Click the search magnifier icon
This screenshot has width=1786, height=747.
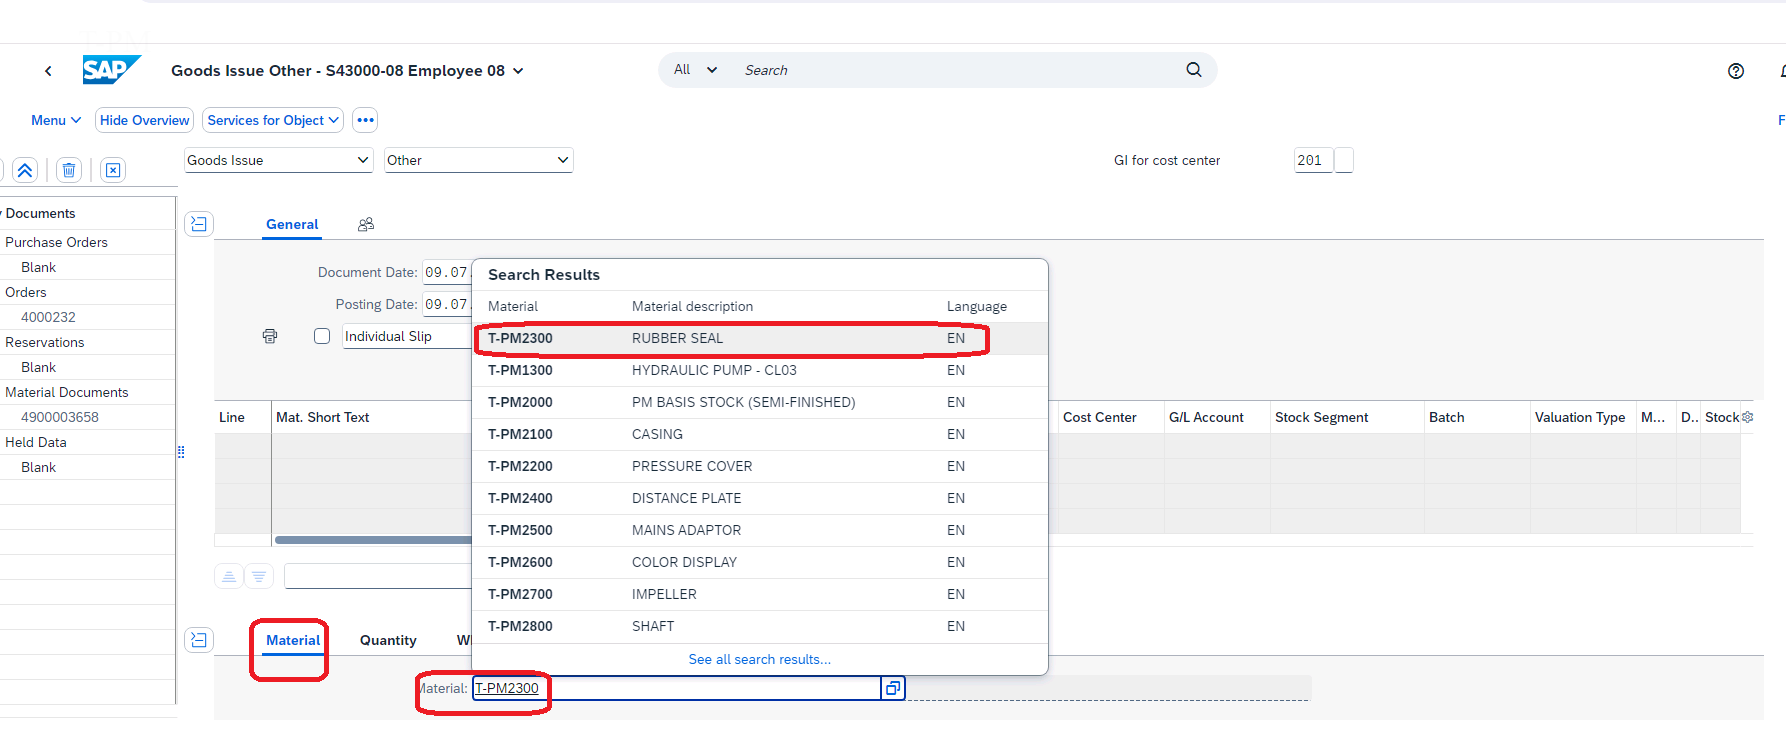coord(1193,70)
